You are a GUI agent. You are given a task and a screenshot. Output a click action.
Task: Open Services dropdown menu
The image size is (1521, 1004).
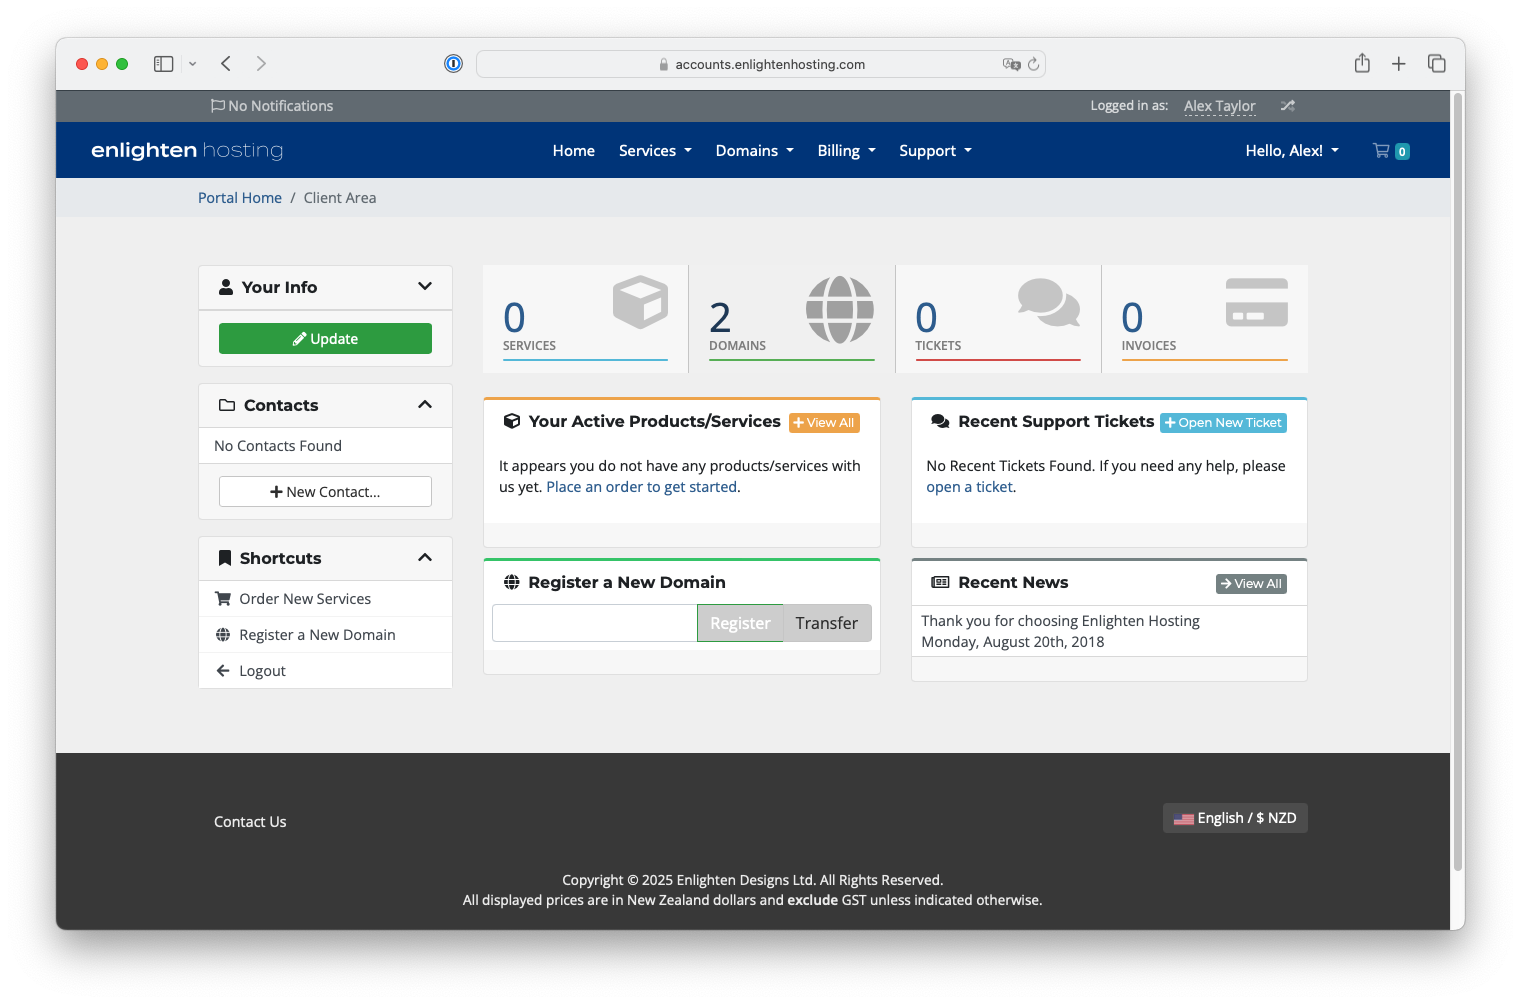click(655, 151)
